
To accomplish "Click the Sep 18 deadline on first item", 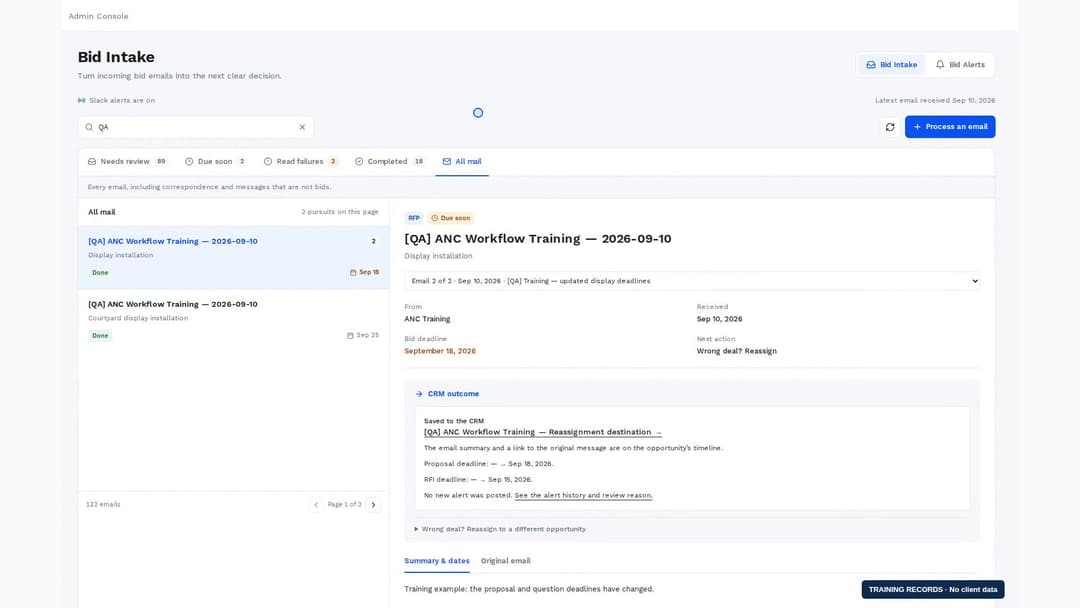I will click(364, 273).
